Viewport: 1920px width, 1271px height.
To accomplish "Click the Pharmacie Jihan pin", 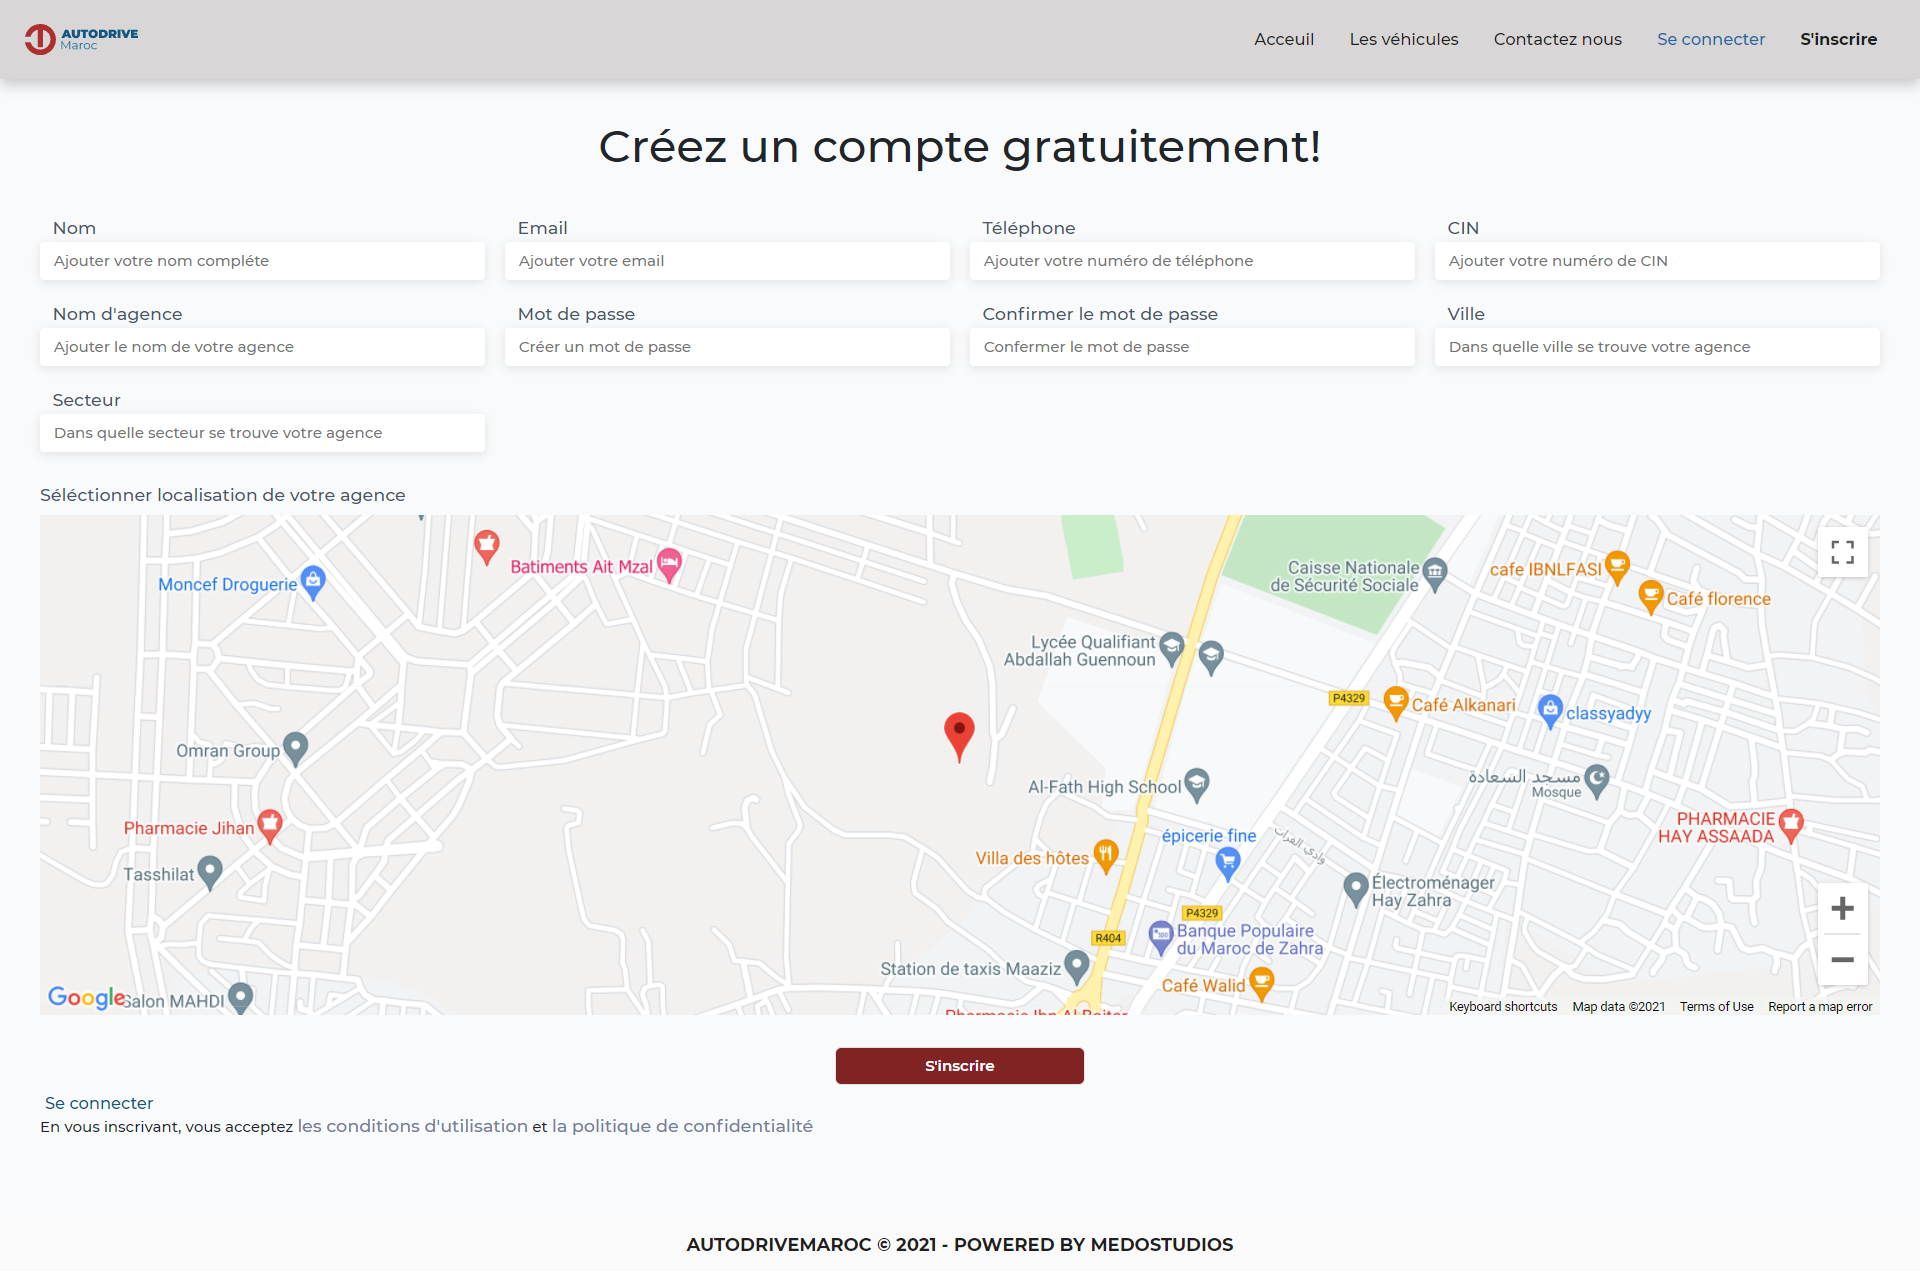I will [x=270, y=827].
